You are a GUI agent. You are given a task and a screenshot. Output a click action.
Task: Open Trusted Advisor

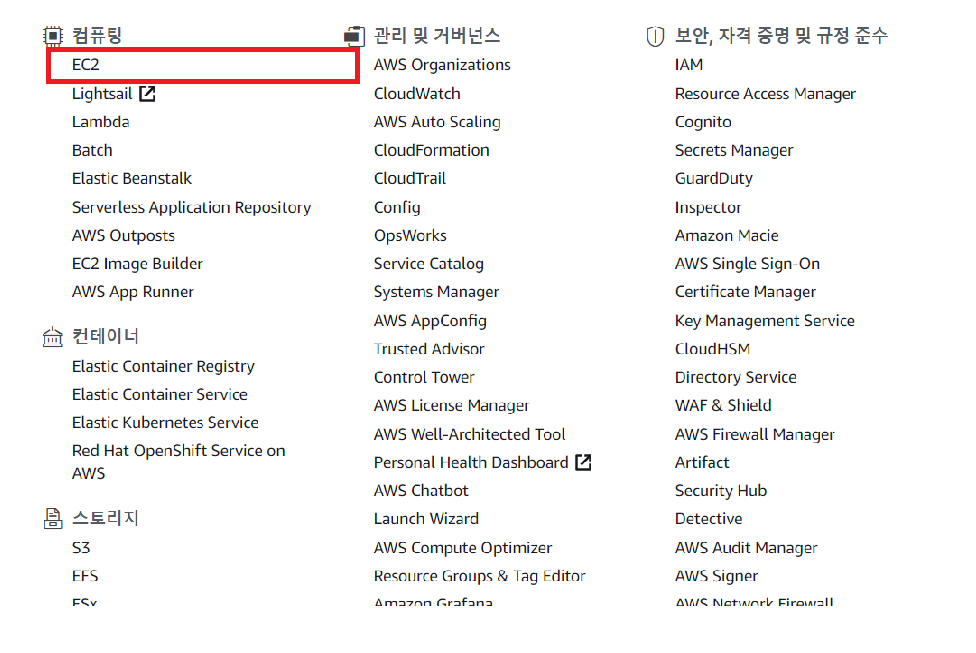[429, 349]
